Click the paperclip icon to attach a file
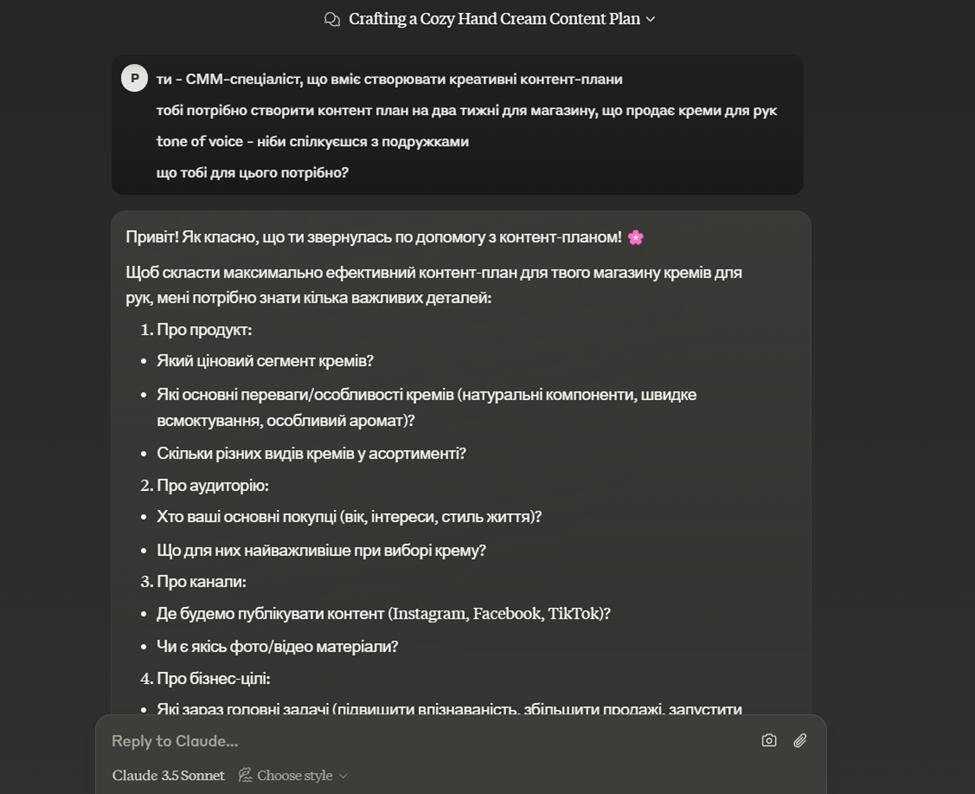 tap(798, 740)
